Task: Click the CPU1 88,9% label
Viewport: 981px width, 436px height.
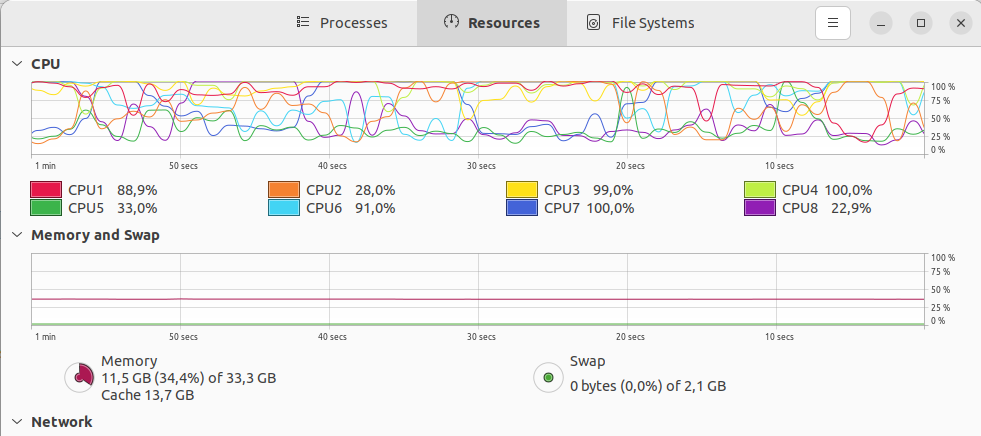Action: click(113, 190)
